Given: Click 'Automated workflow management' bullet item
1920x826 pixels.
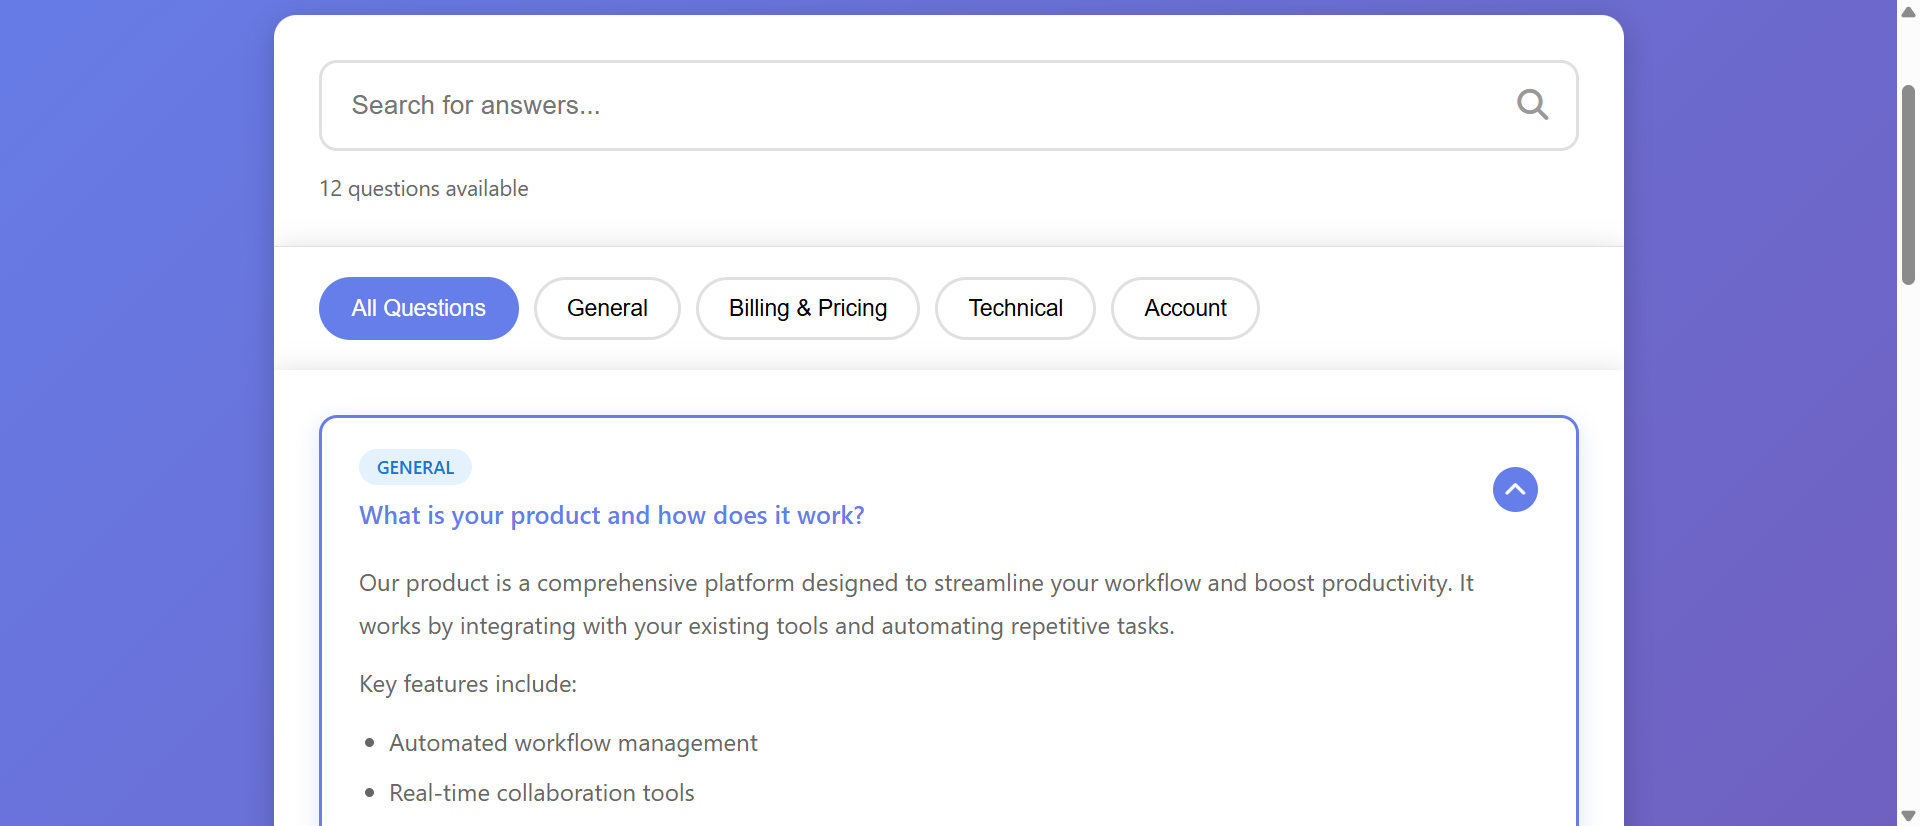Looking at the screenshot, I should [x=573, y=743].
